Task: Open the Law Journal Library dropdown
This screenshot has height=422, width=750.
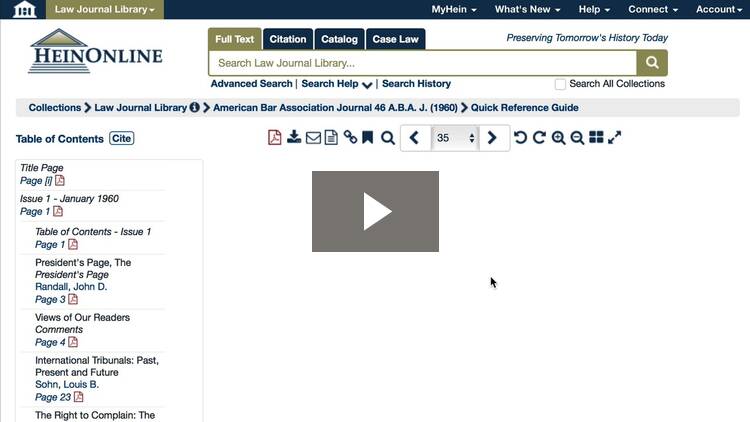Action: point(105,9)
